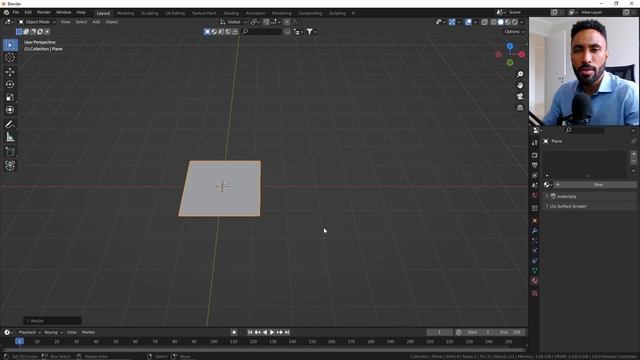Open the Keying dropdown in timeline
Screen dimensions: 640x360
53,332
